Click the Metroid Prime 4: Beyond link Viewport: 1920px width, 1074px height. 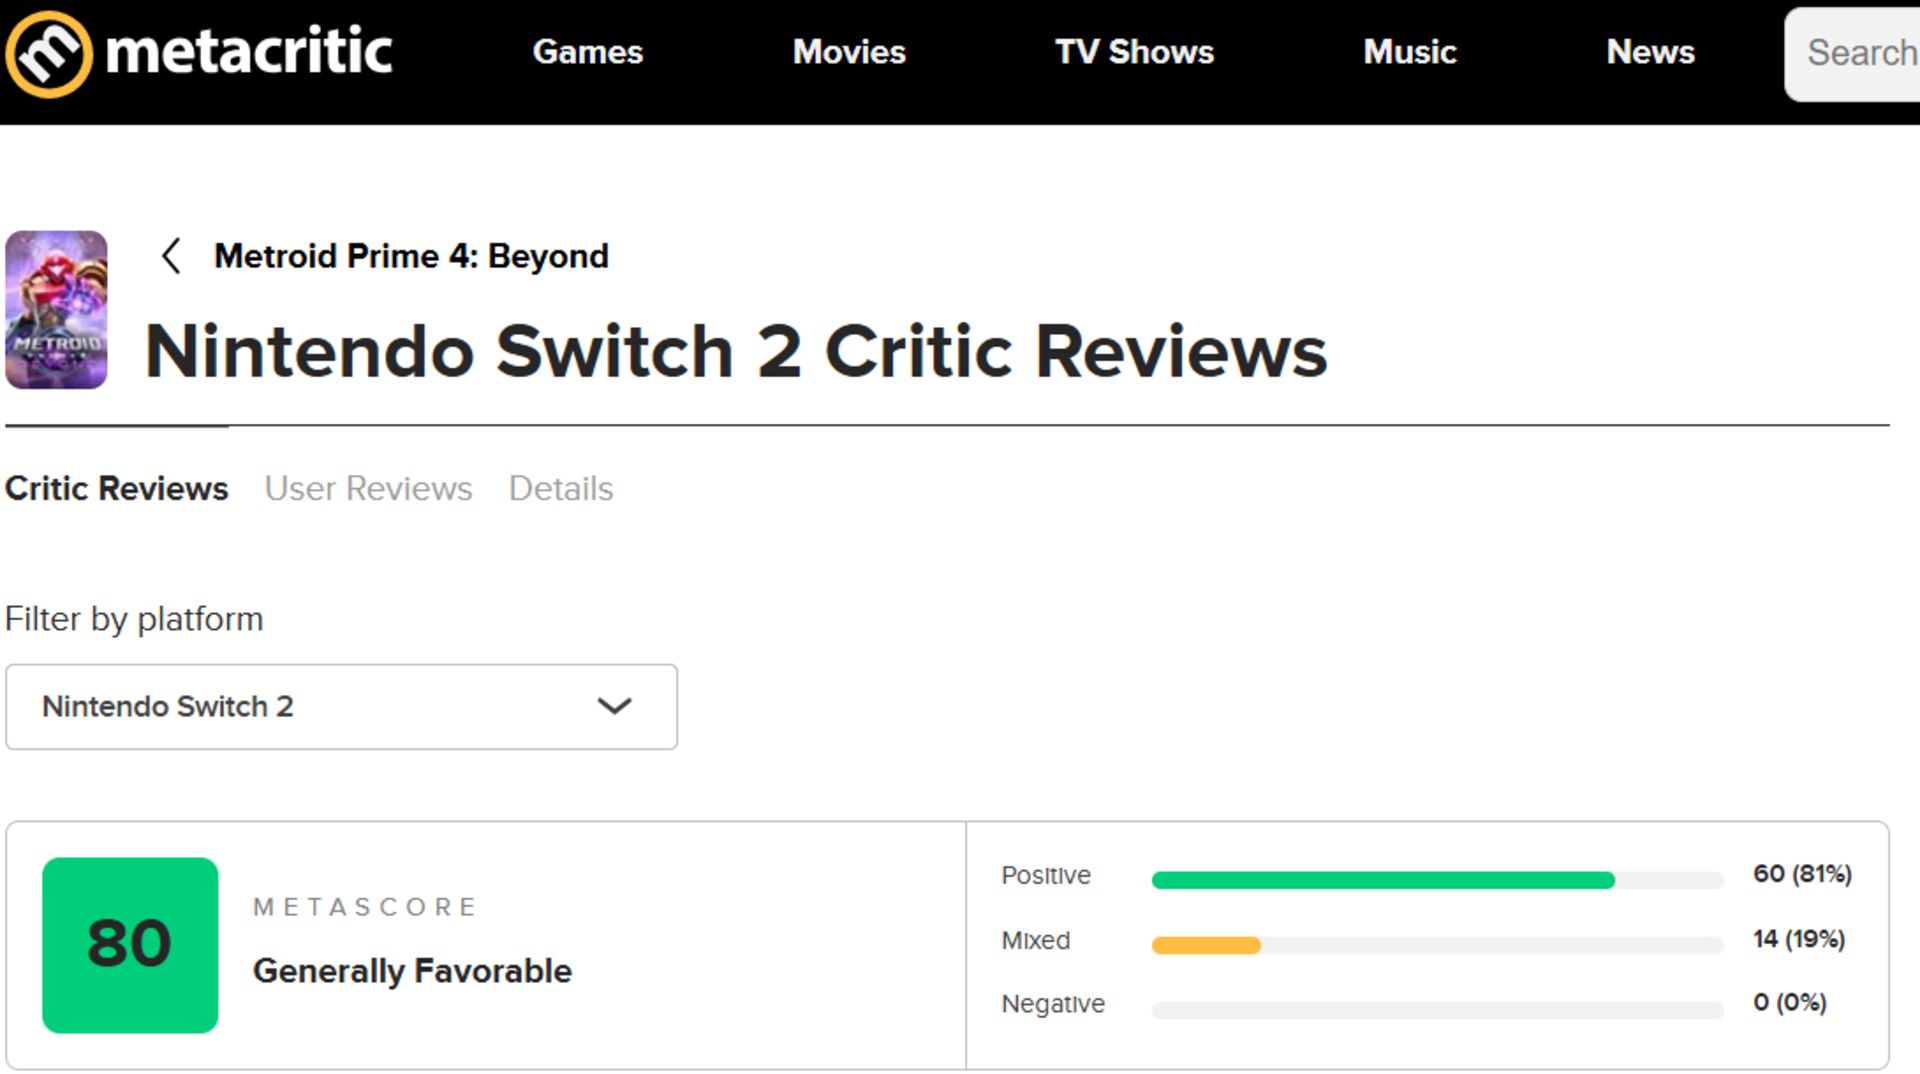pos(411,256)
